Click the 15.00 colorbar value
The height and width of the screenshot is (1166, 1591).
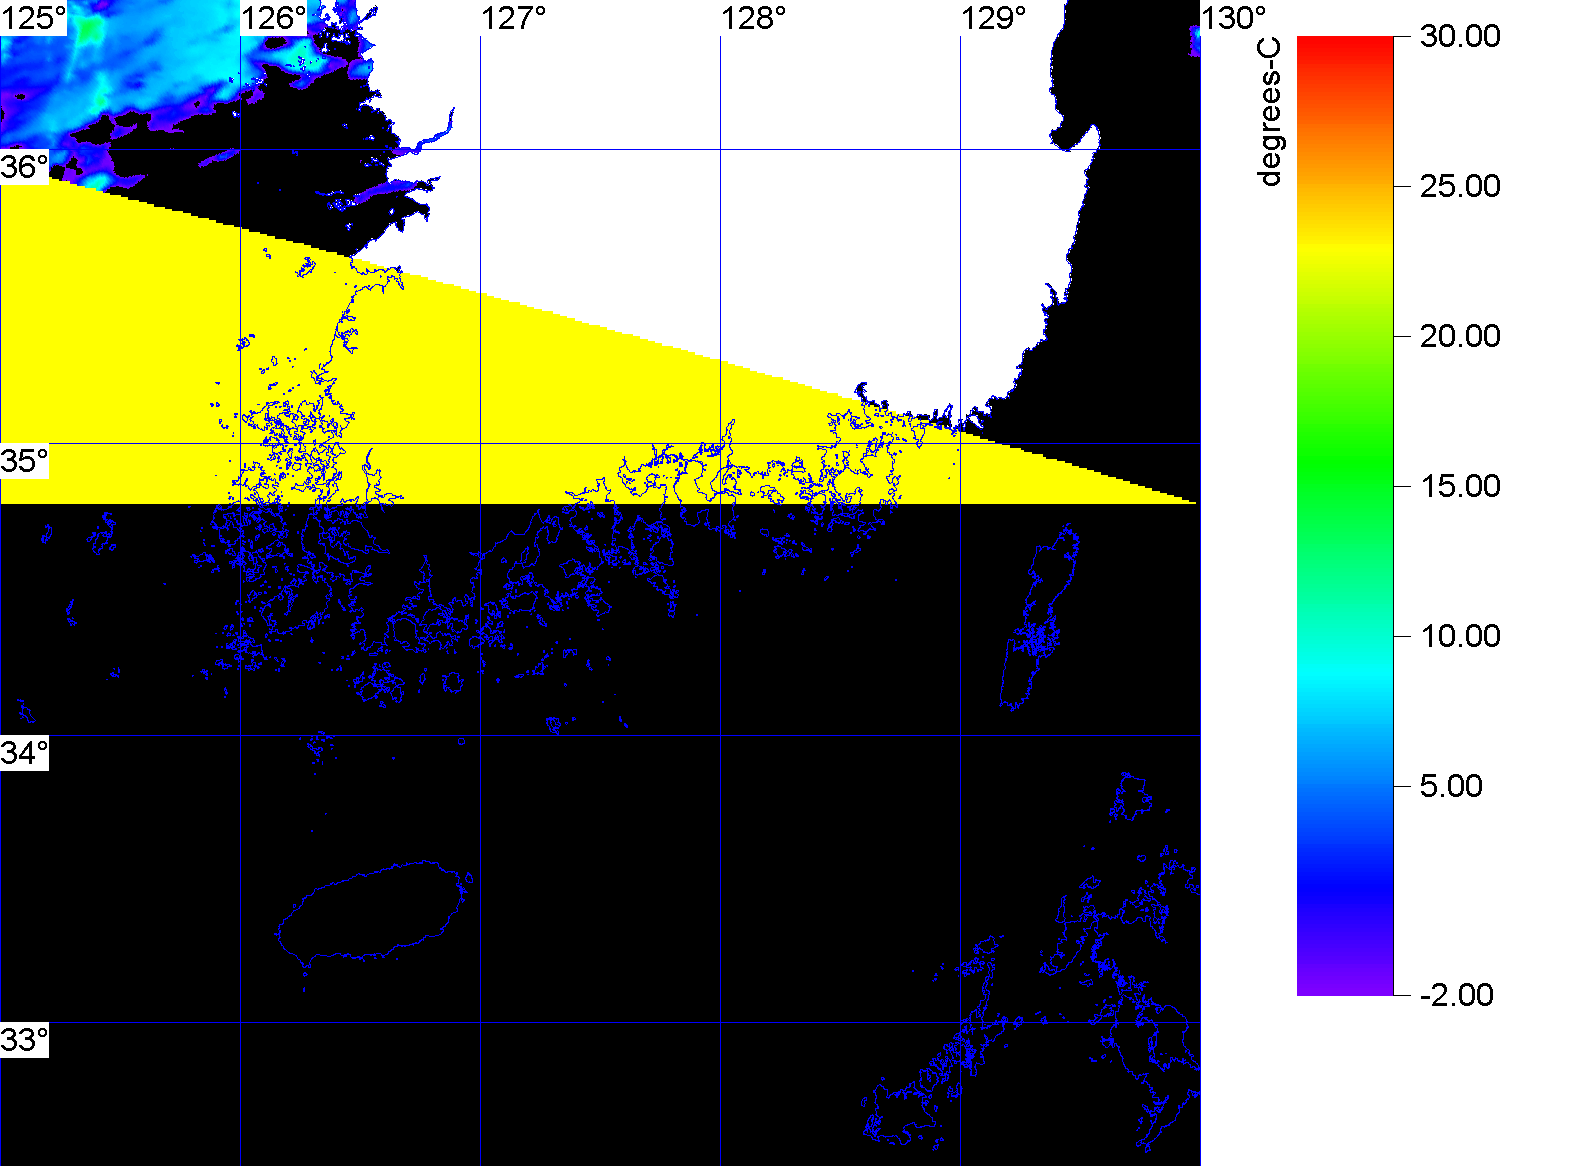point(1460,486)
